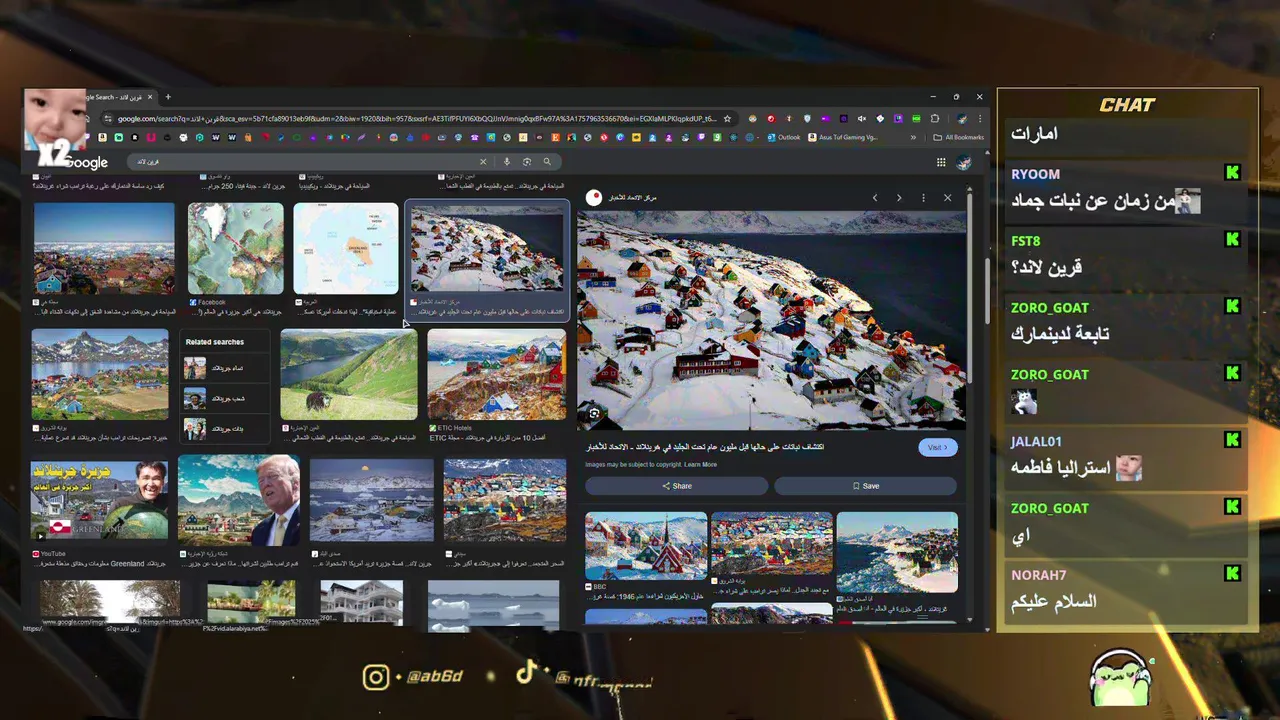Close the image preview panel
1280x720 pixels.
948,198
